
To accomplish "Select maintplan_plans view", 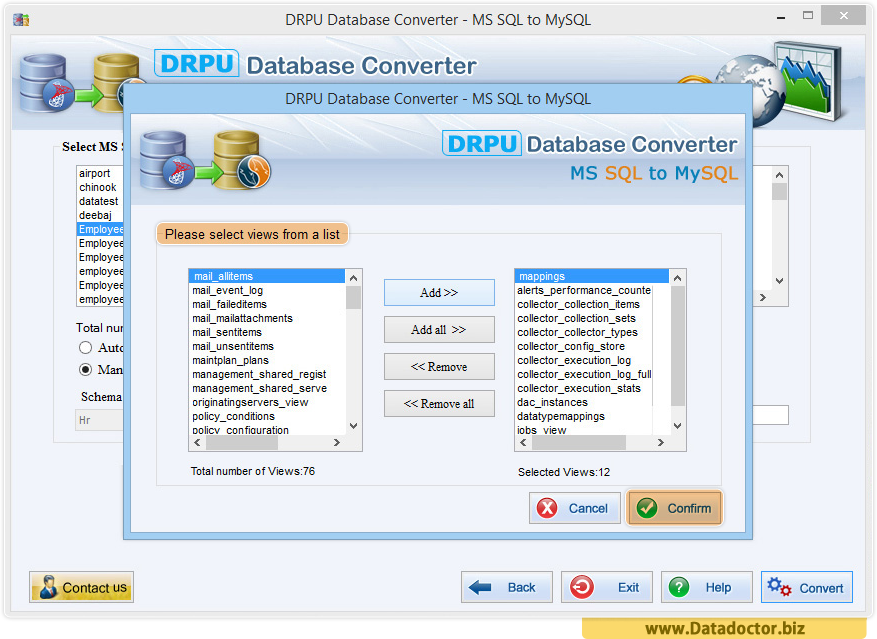I will click(267, 360).
